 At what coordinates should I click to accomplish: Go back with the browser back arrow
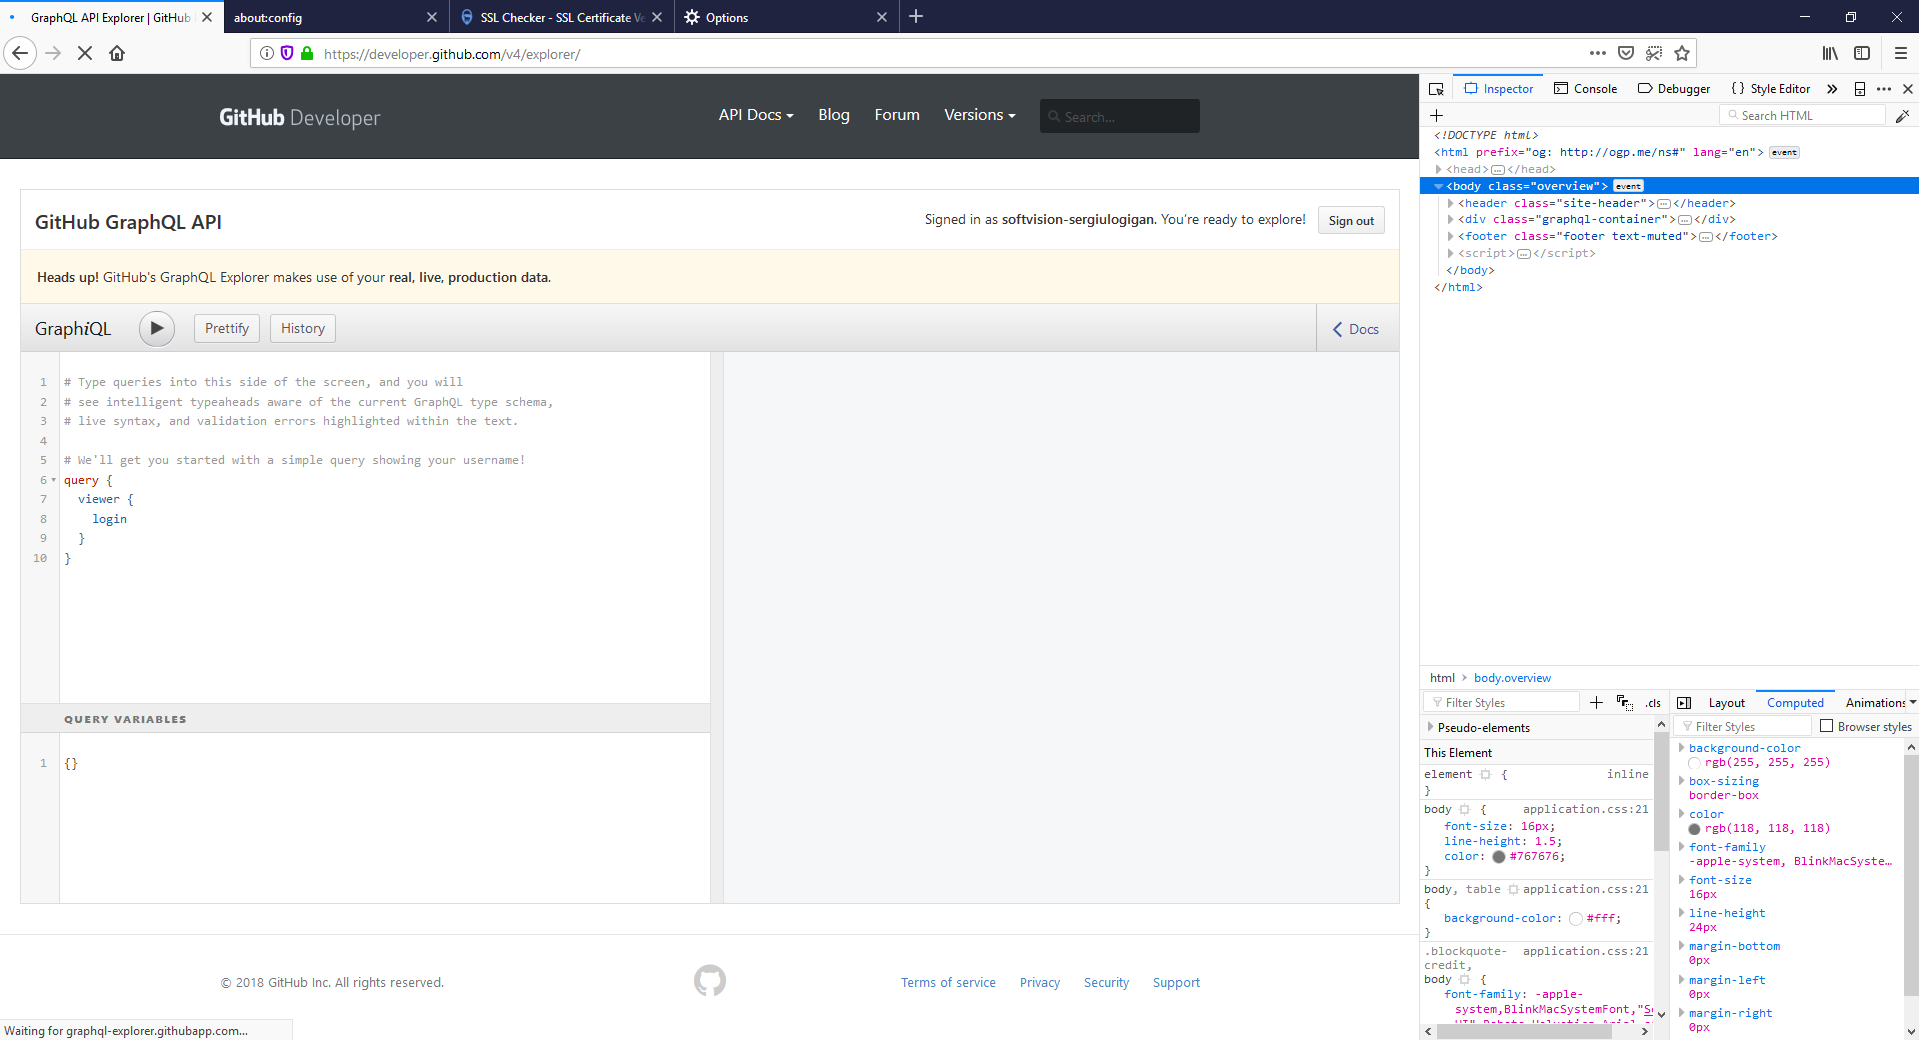pyautogui.click(x=20, y=53)
